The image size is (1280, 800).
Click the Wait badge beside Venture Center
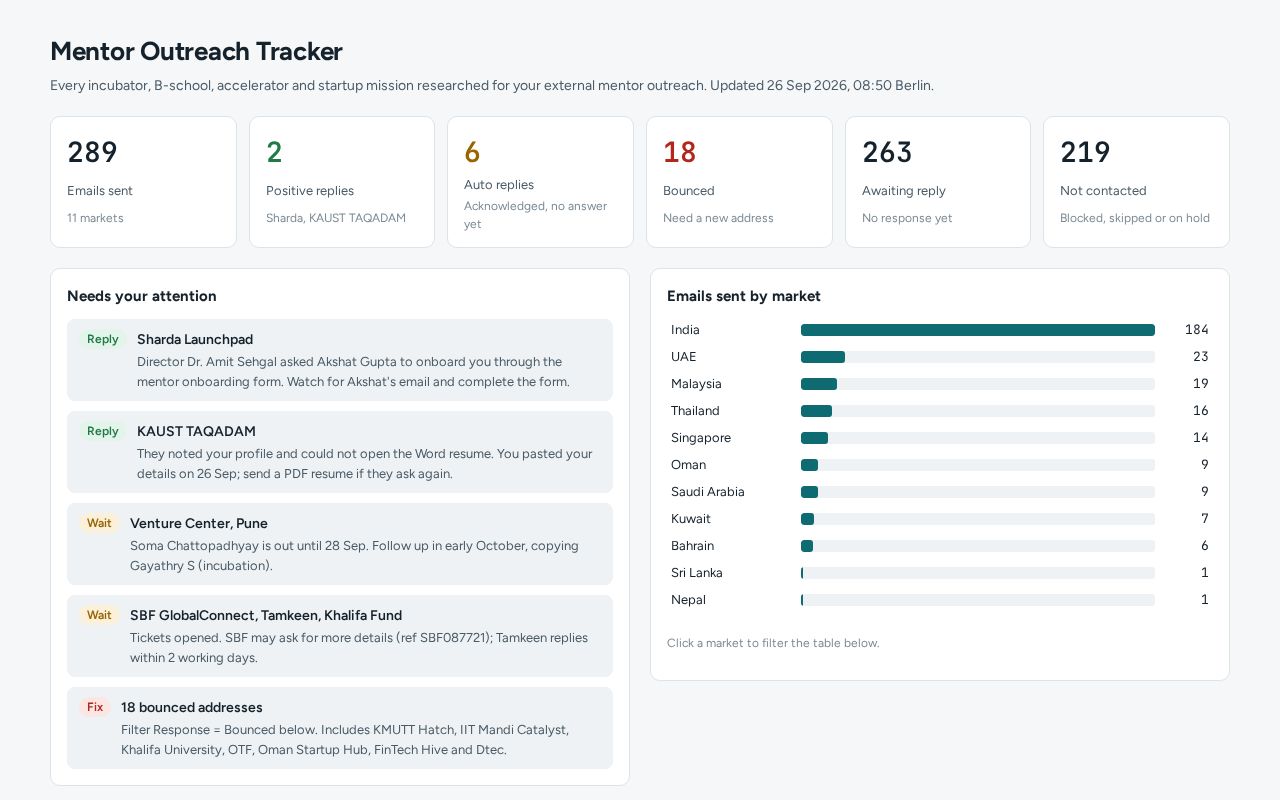(x=99, y=523)
